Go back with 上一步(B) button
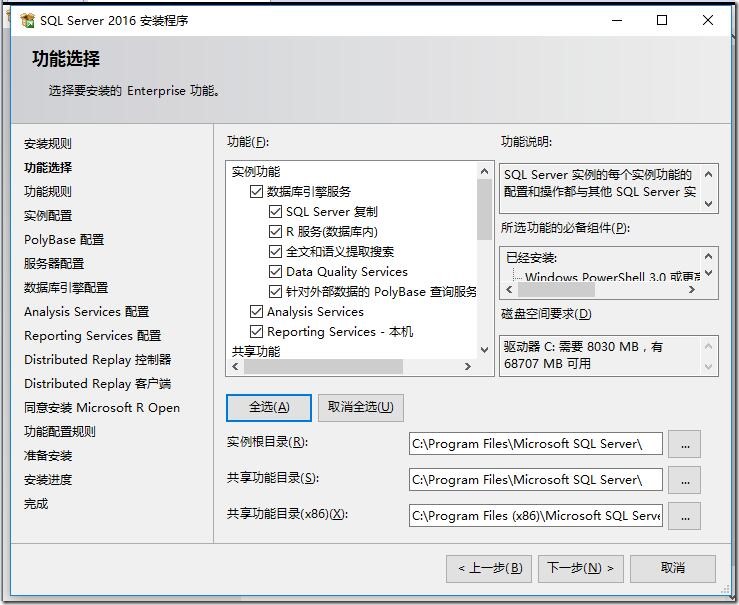The width and height of the screenshot is (739, 605). (x=489, y=568)
